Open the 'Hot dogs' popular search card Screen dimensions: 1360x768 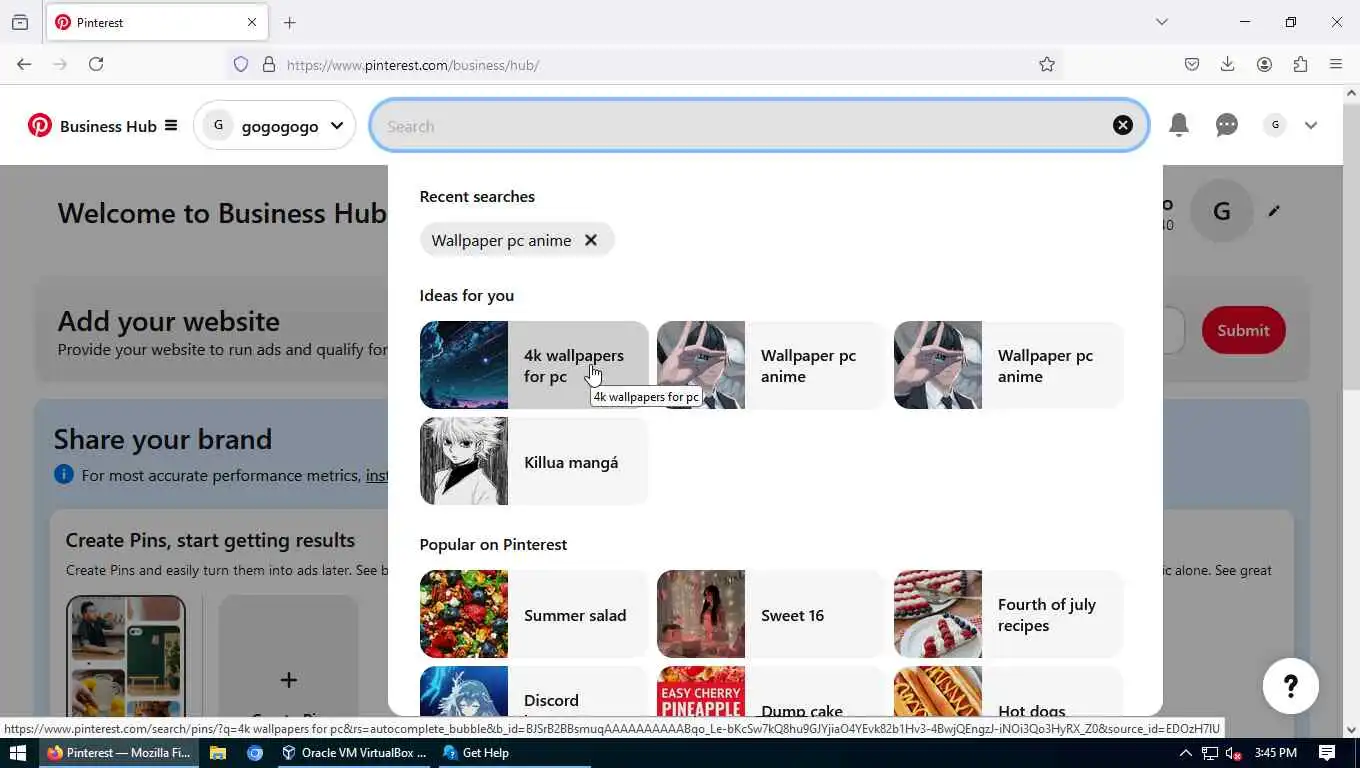pos(1008,691)
